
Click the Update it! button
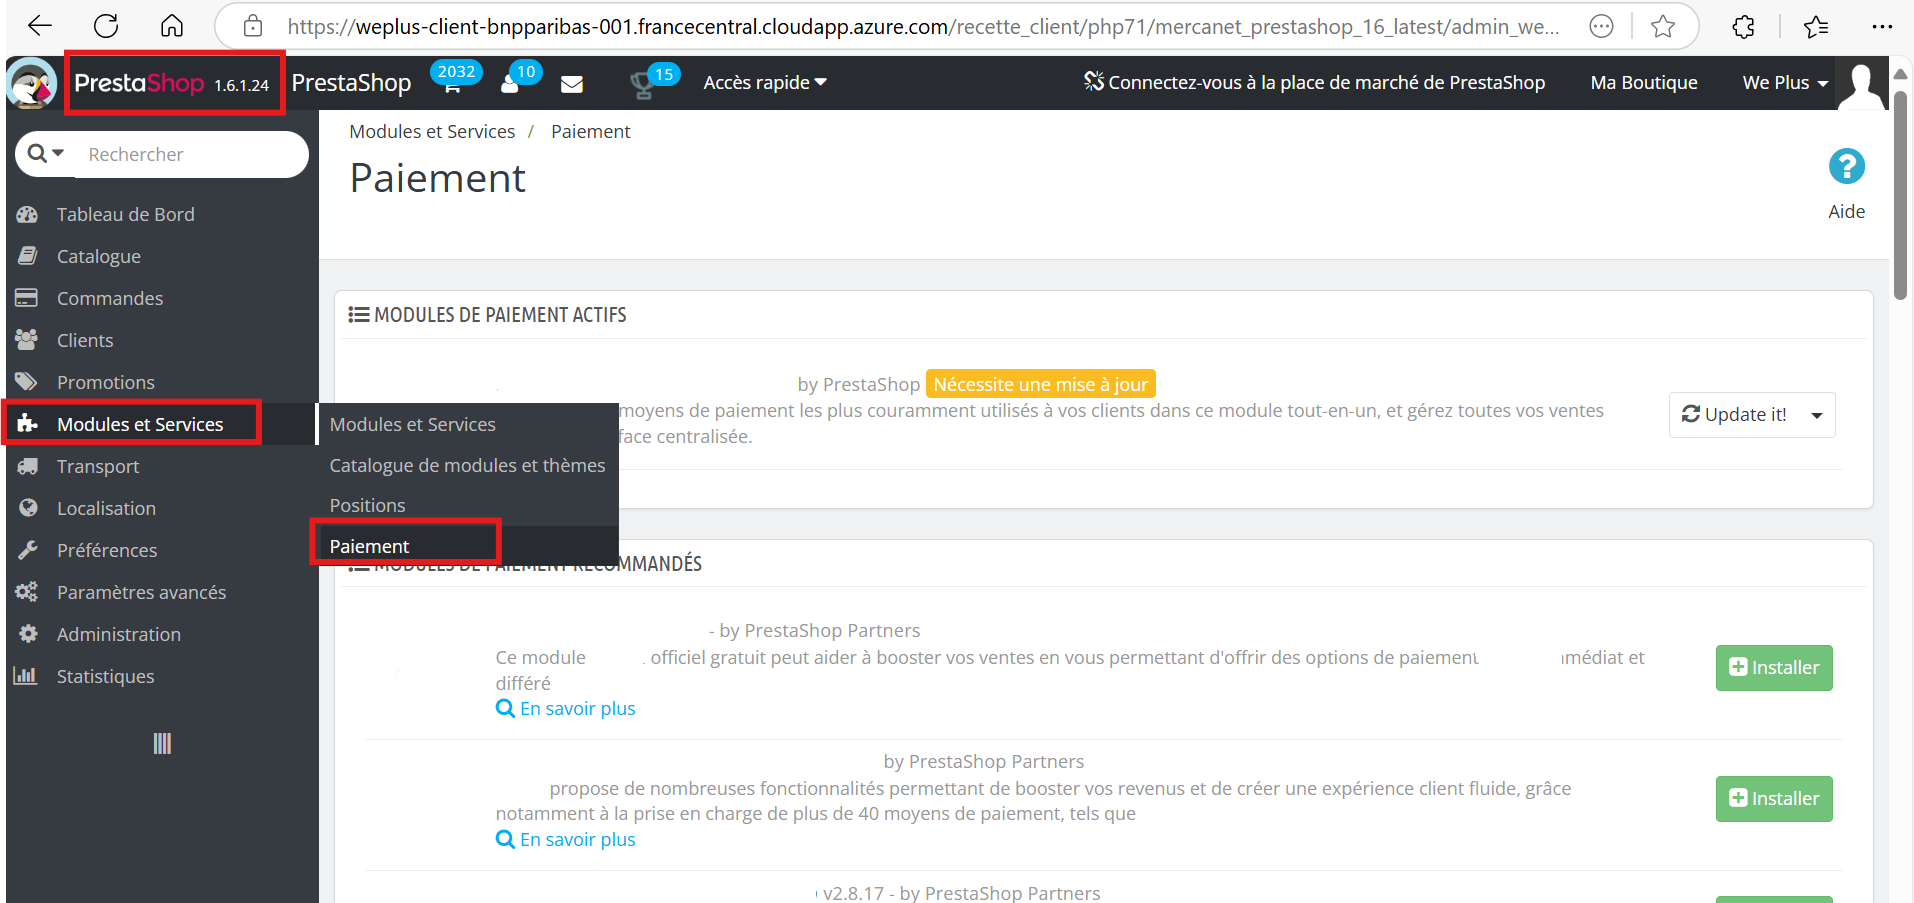1735,415
